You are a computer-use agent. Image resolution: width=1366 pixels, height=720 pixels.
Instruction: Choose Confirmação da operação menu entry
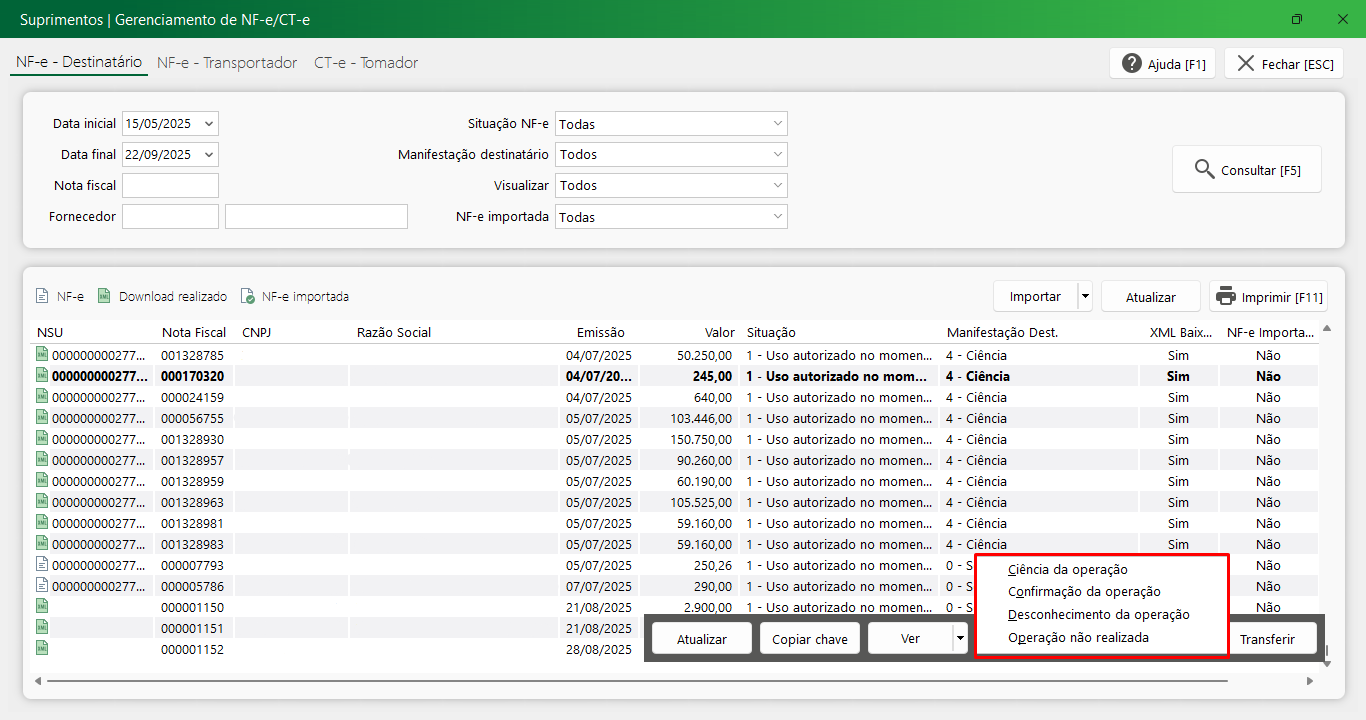click(x=1084, y=592)
